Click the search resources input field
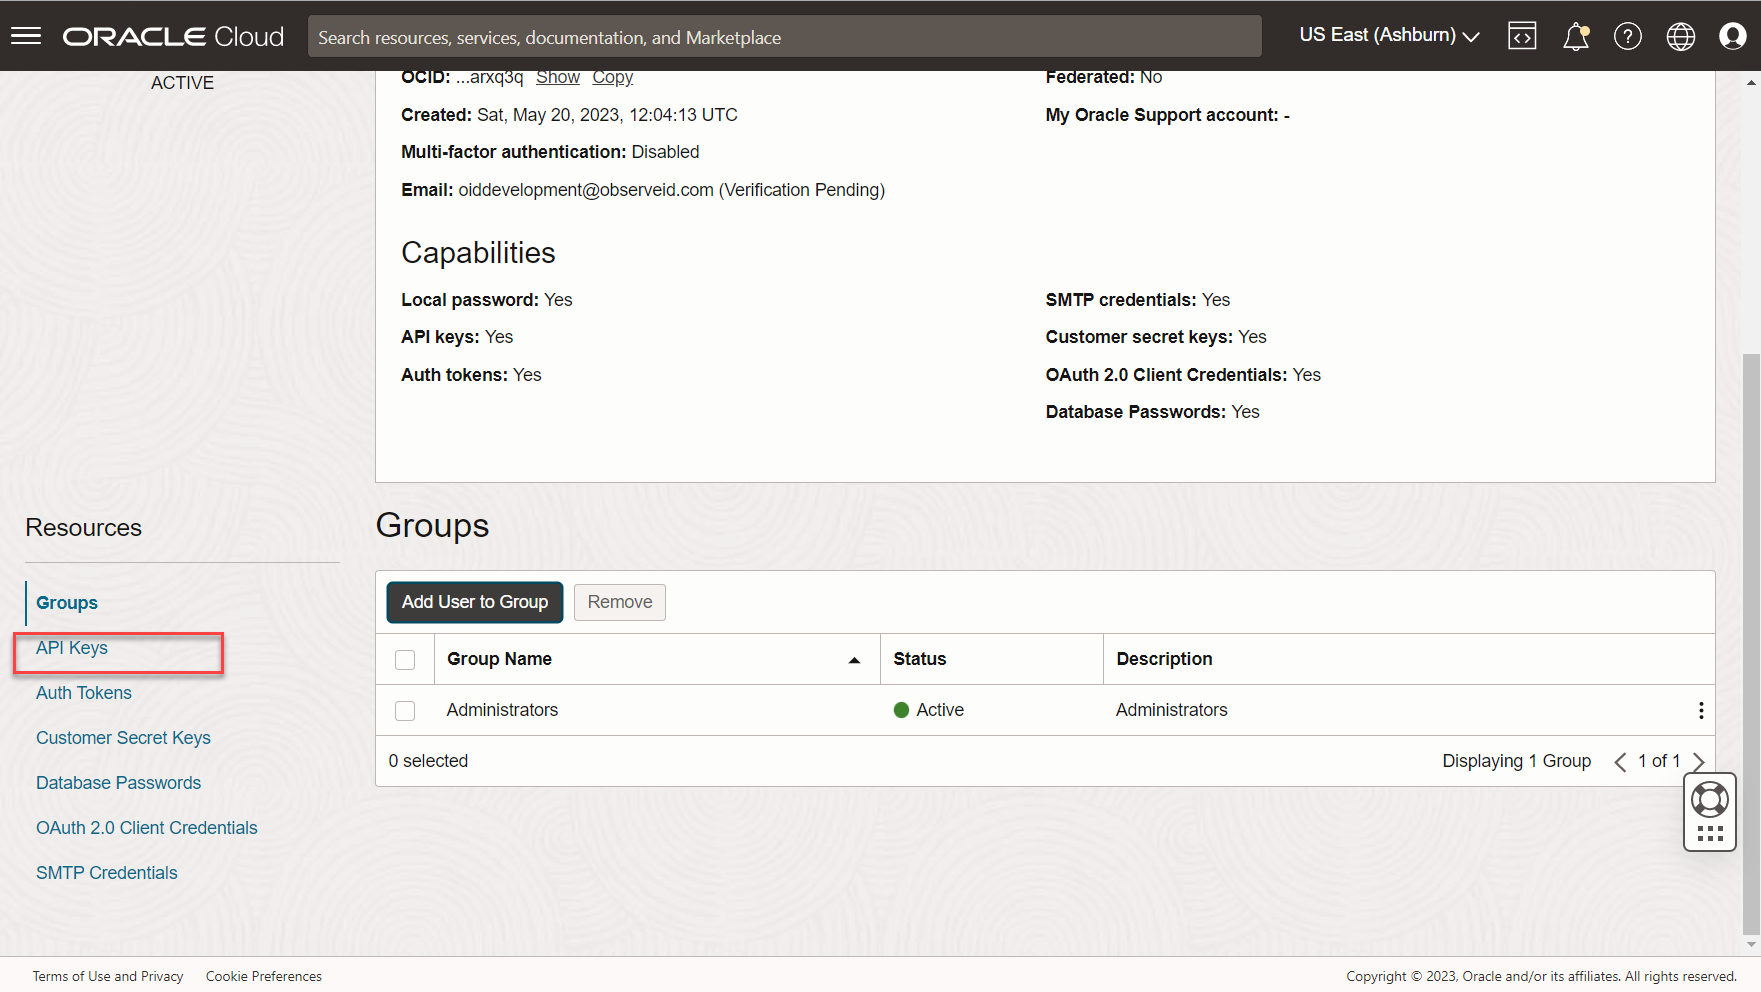 pos(784,37)
